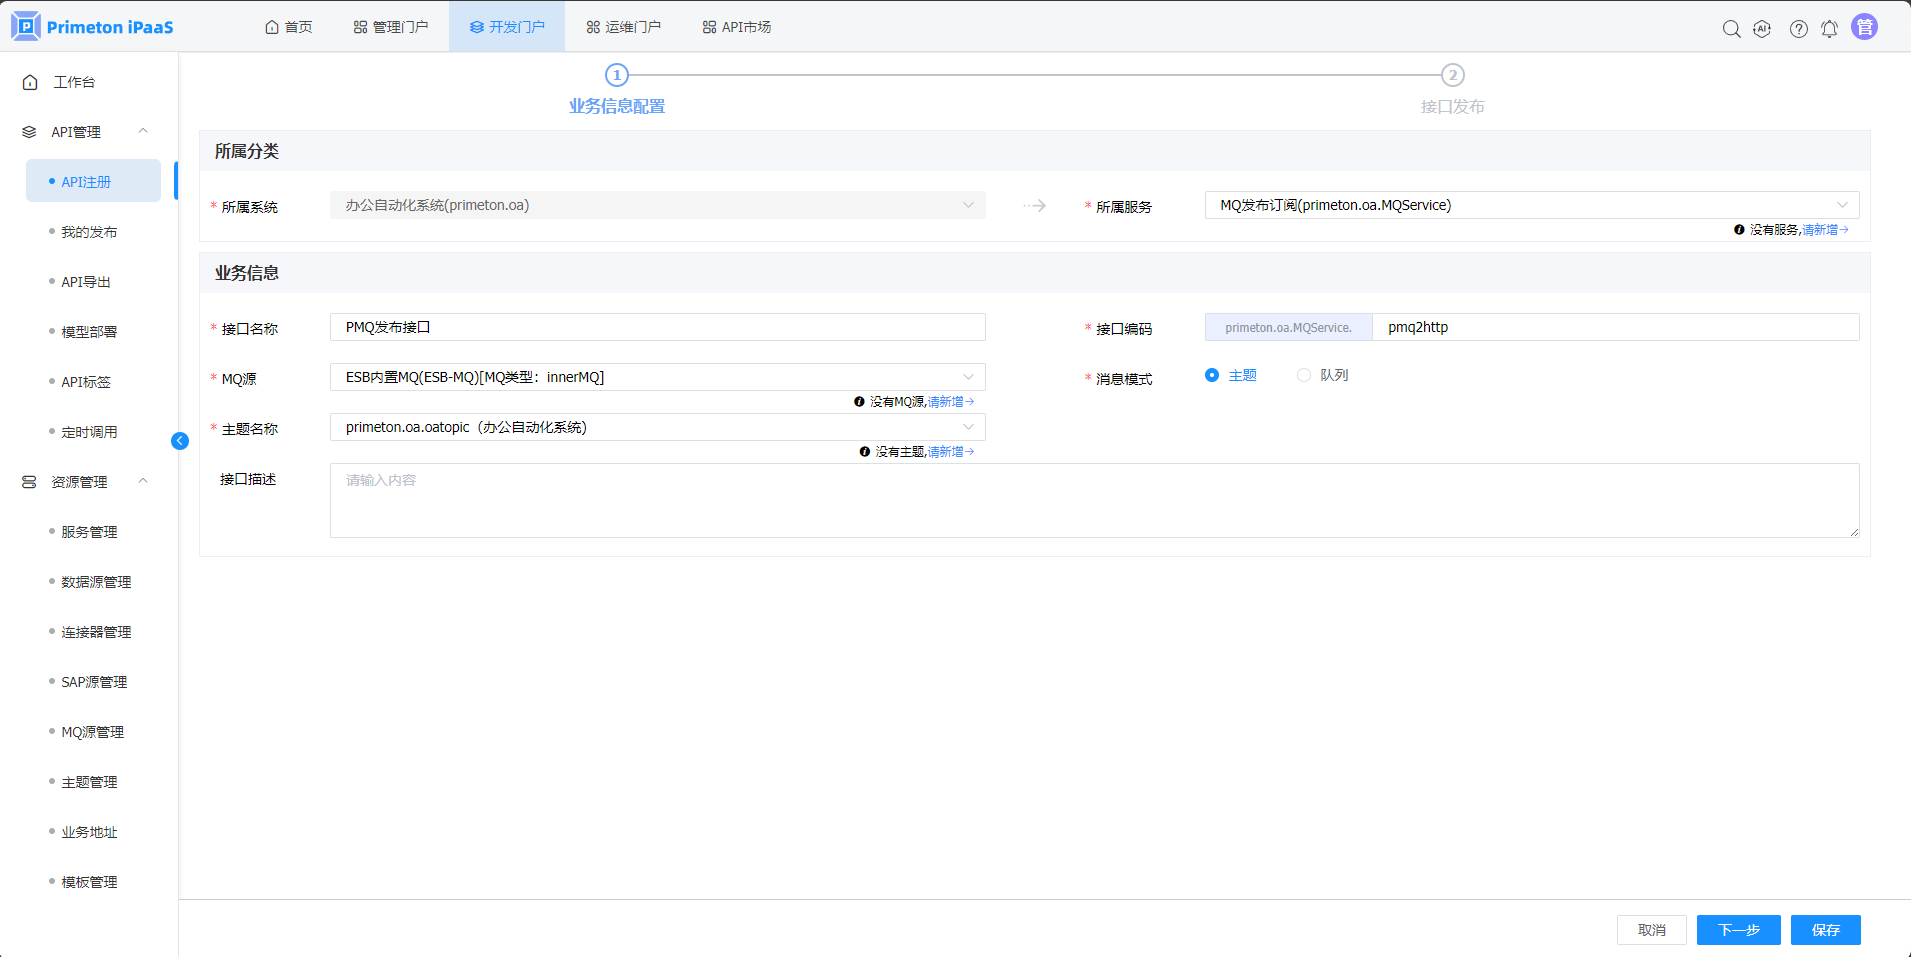1911x957 pixels.
Task: Click the user avatar icon
Action: 1864,27
